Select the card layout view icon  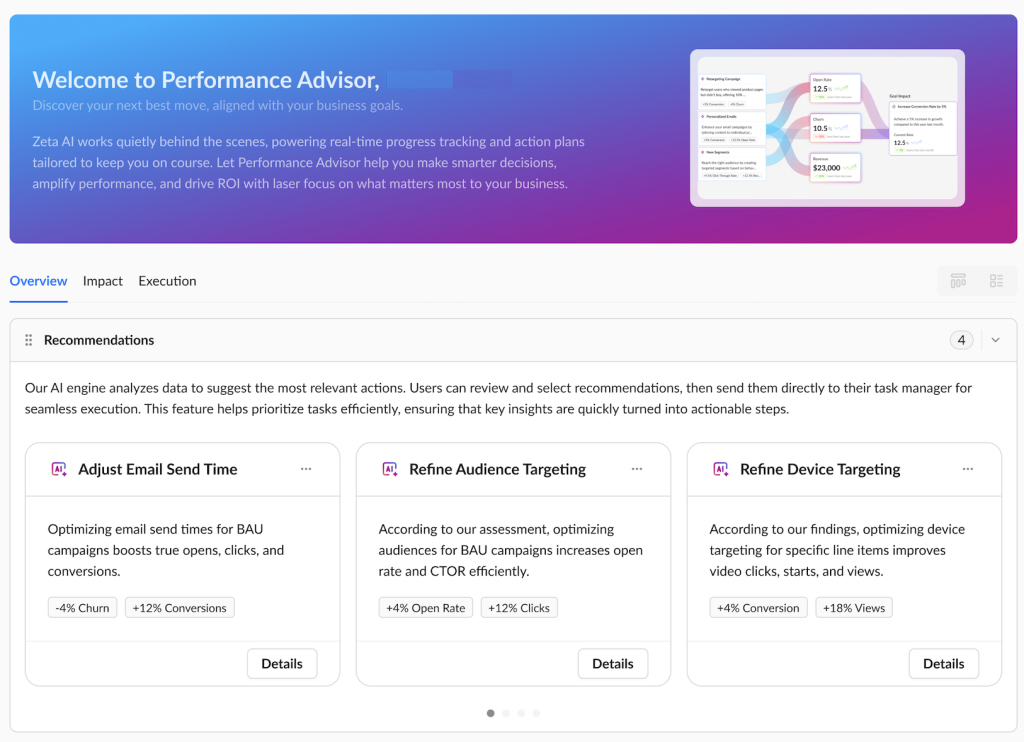pyautogui.click(x=956, y=281)
